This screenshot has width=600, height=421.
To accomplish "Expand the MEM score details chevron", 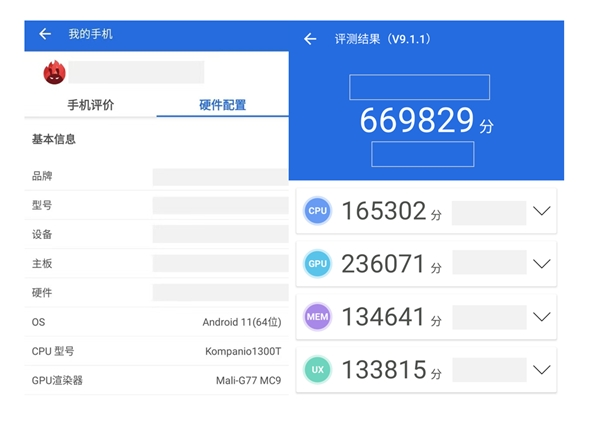I will click(542, 317).
